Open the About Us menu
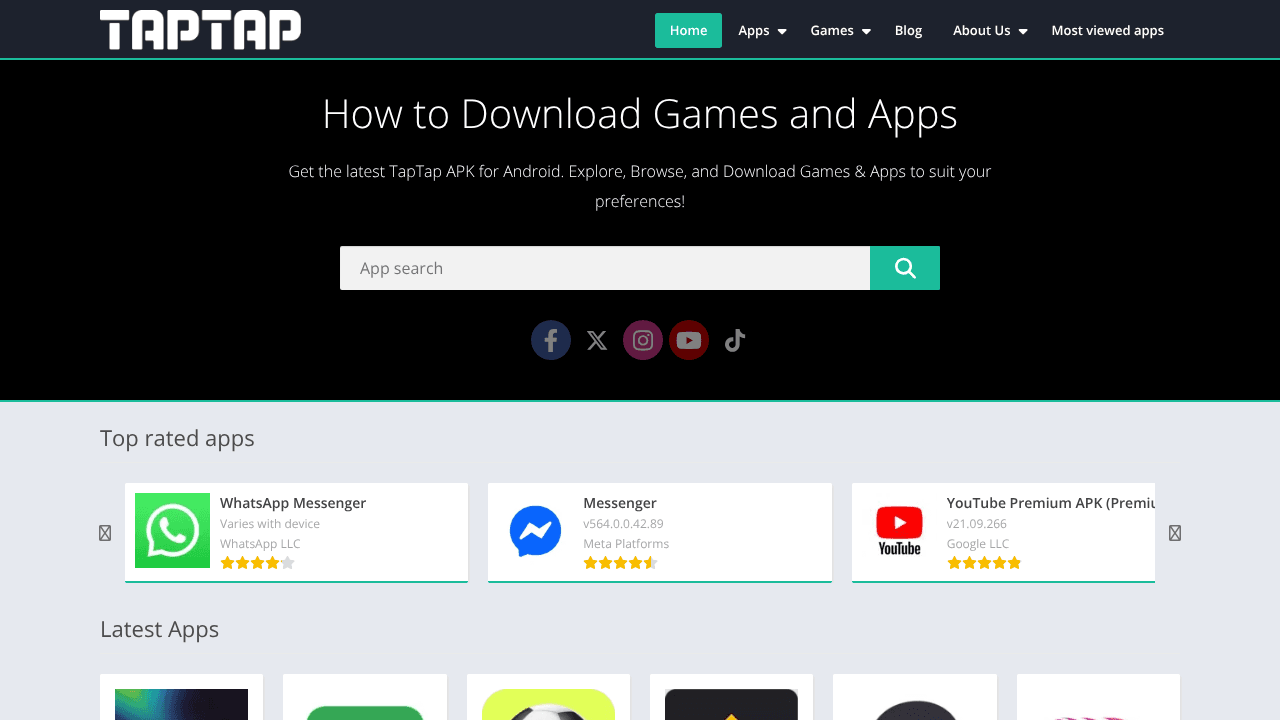The image size is (1280, 720). 982,30
